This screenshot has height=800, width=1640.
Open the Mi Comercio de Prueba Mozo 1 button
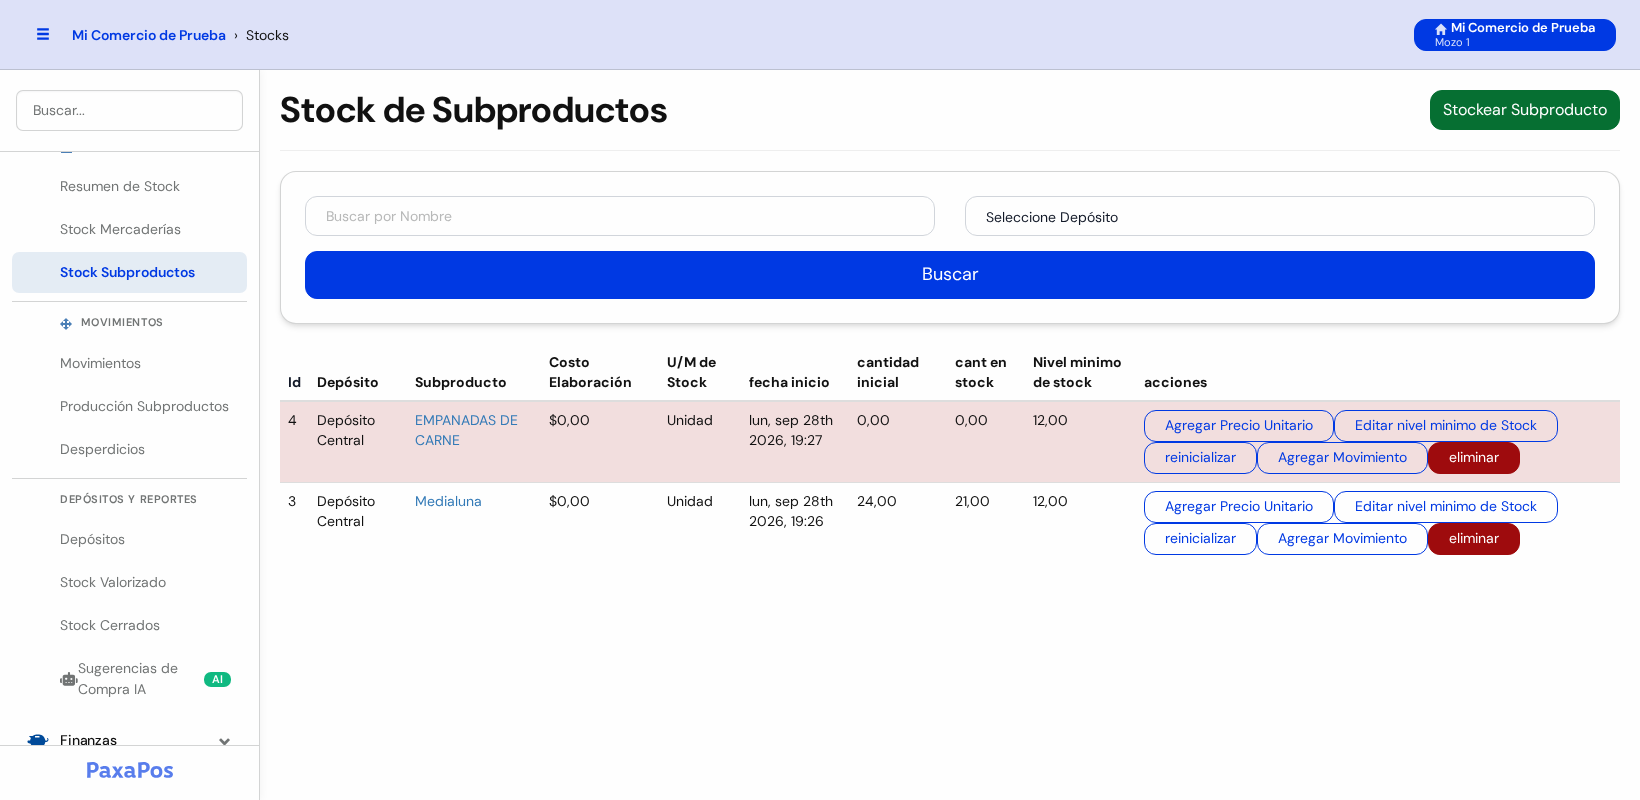tap(1515, 35)
